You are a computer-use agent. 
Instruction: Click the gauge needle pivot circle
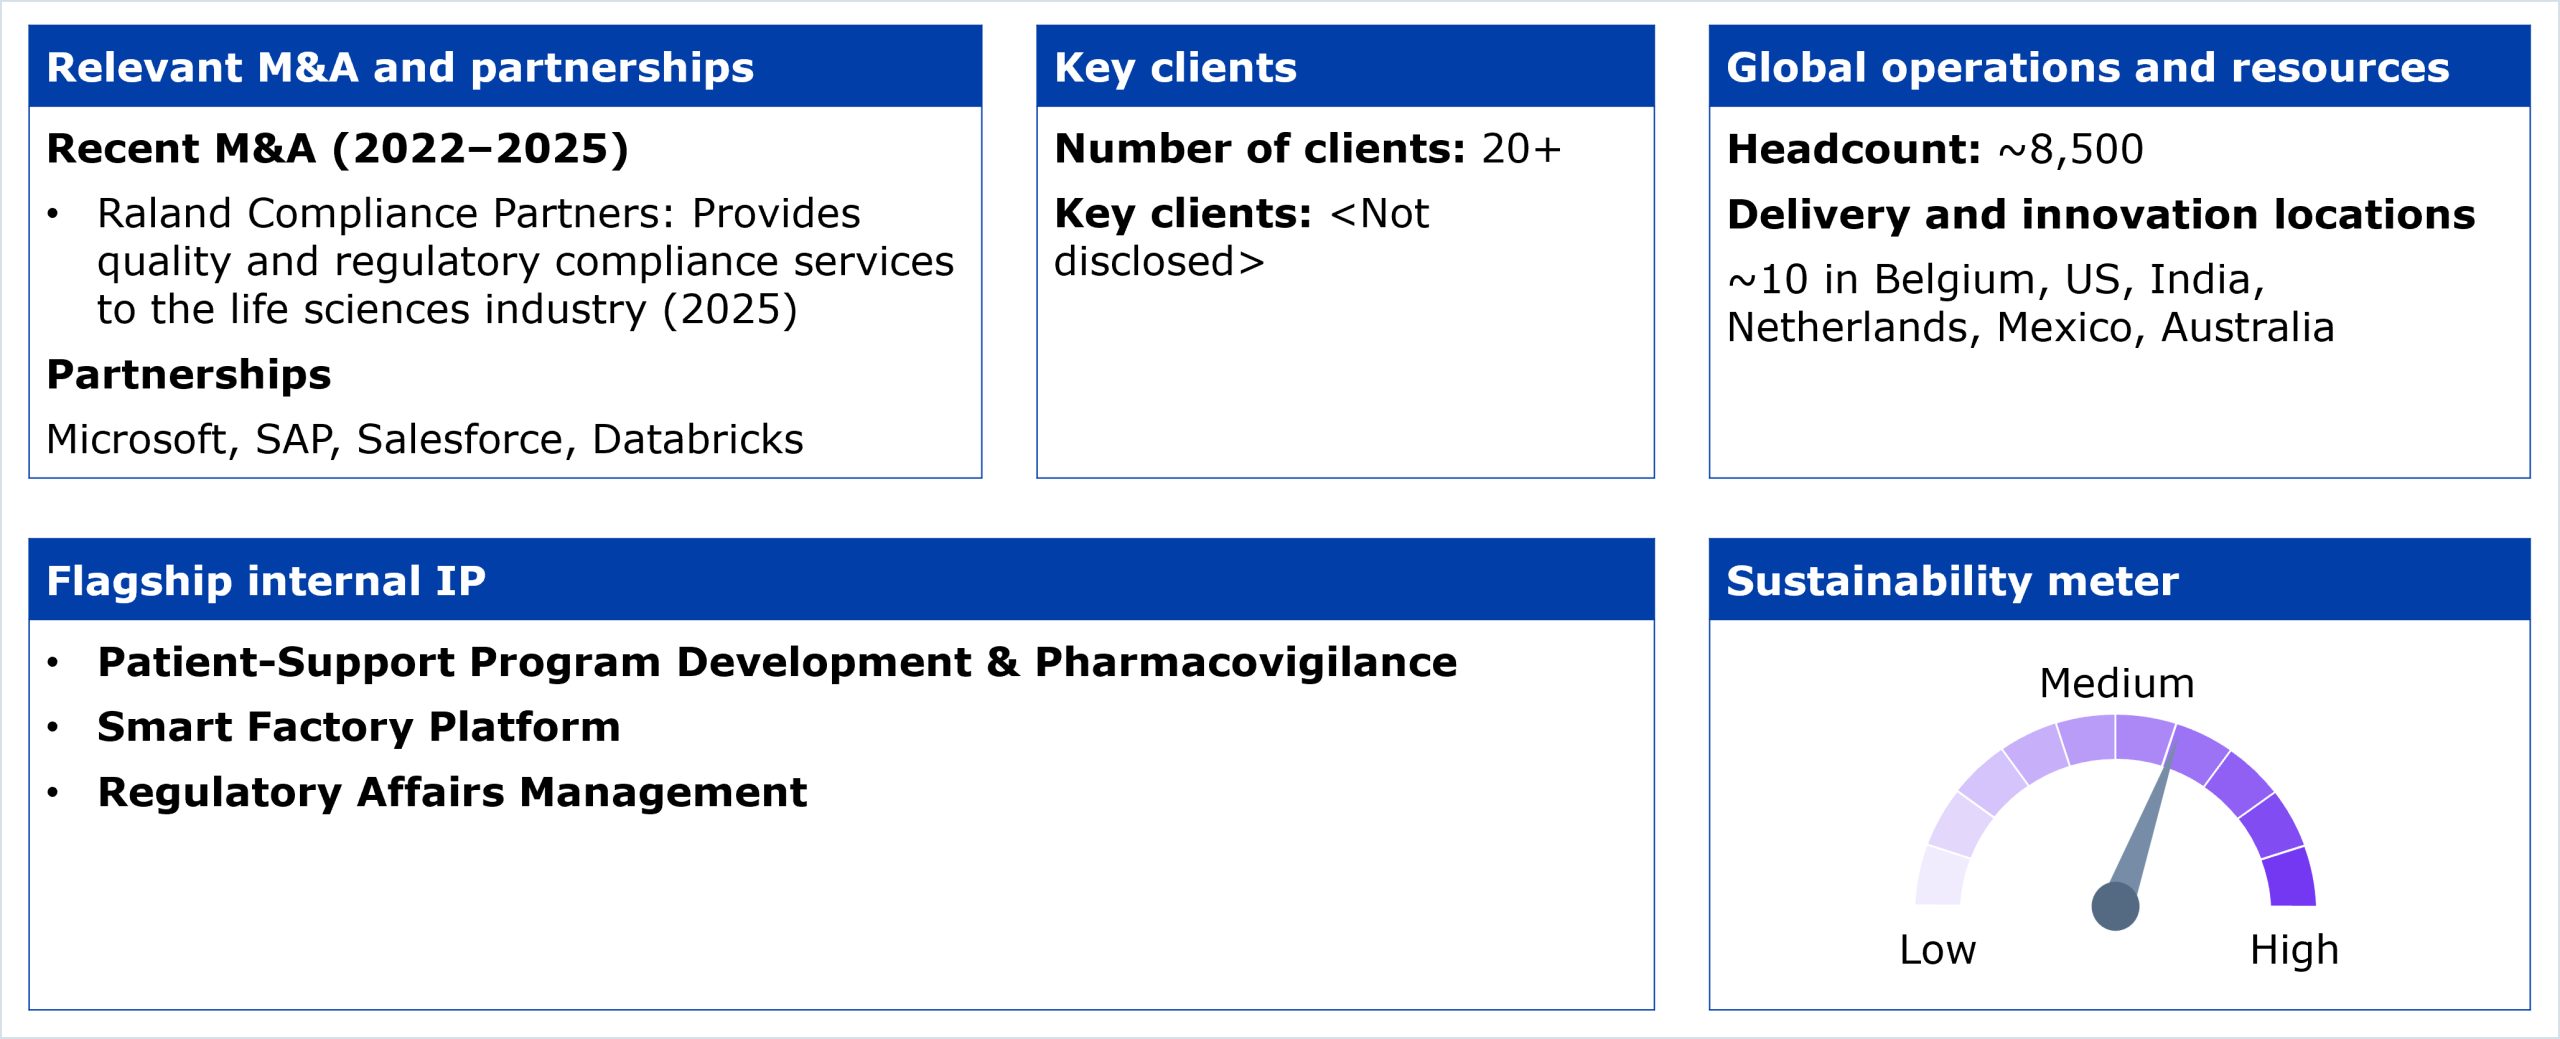point(2115,906)
